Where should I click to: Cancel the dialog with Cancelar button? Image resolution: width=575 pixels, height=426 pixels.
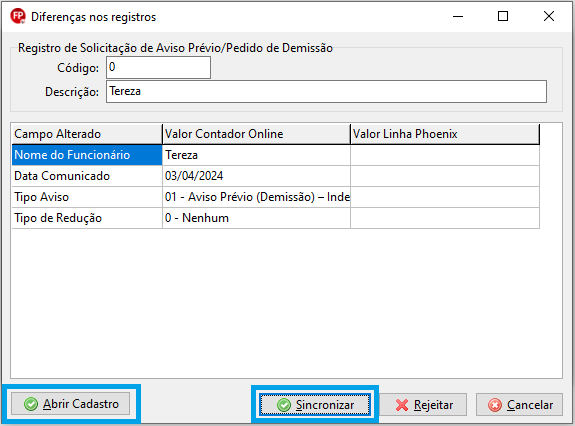(519, 405)
